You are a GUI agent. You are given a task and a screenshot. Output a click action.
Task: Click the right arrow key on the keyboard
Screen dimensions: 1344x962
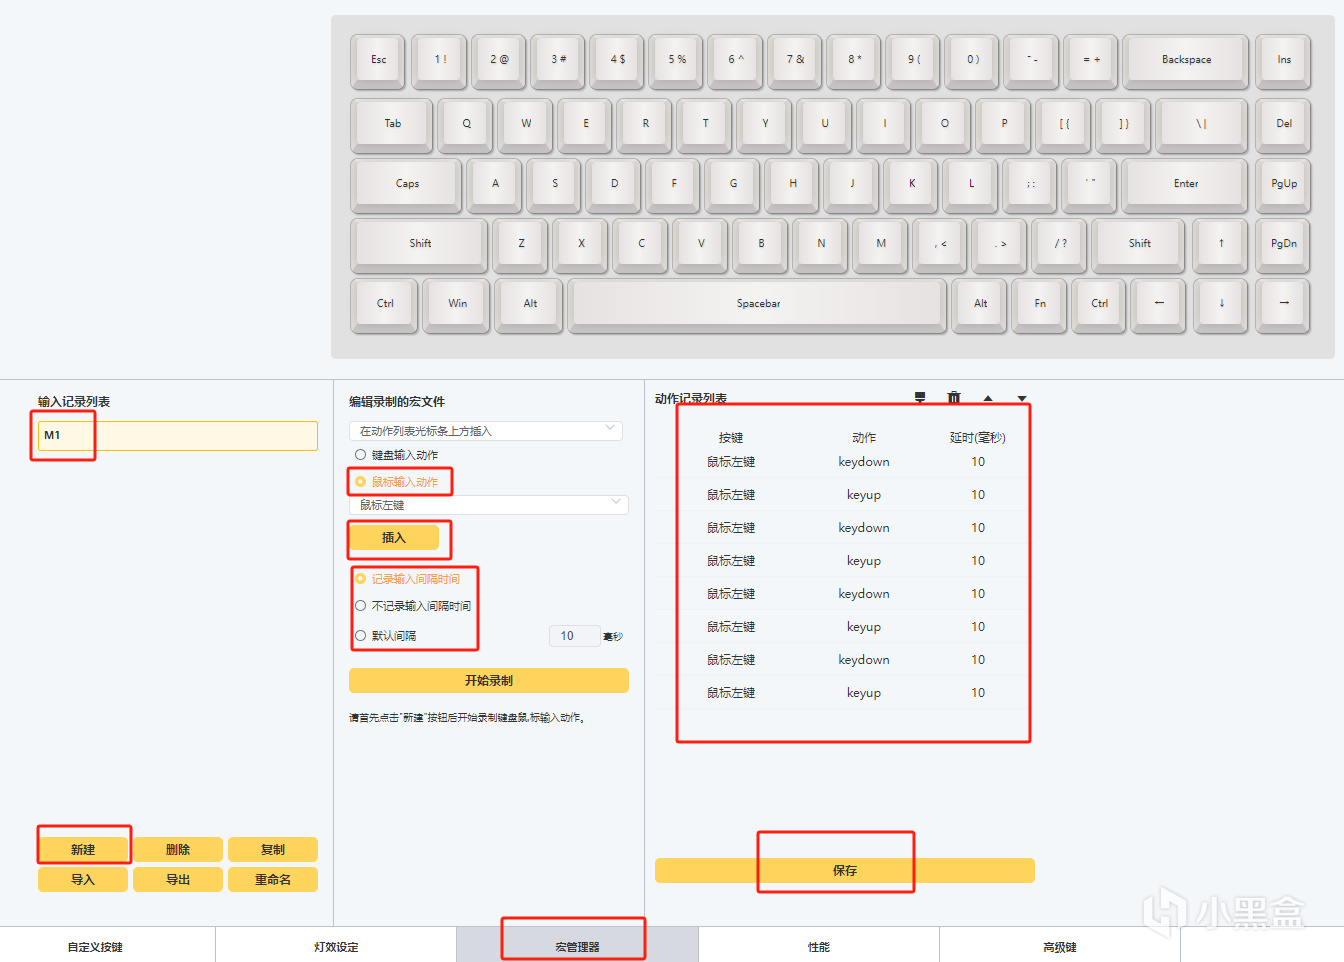pyautogui.click(x=1284, y=304)
